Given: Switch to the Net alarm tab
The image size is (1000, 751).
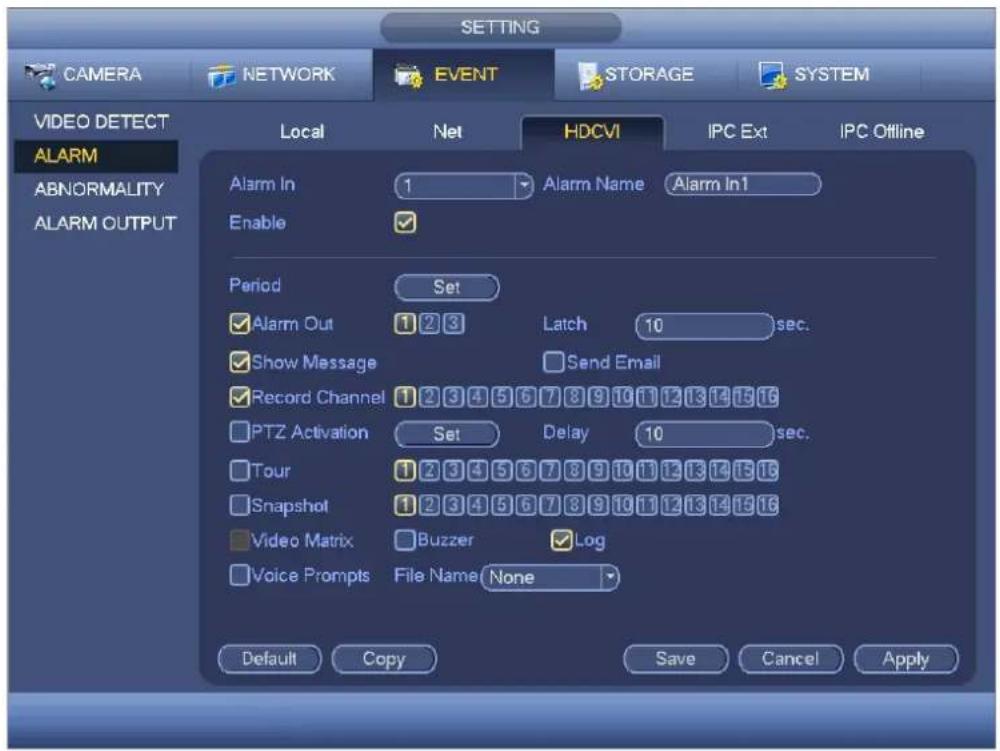Looking at the screenshot, I should pos(447,132).
